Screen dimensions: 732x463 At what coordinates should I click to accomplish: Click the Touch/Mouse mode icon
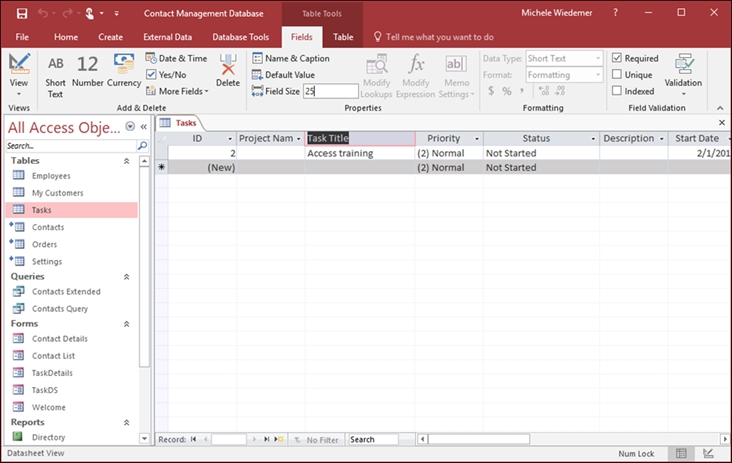89,14
